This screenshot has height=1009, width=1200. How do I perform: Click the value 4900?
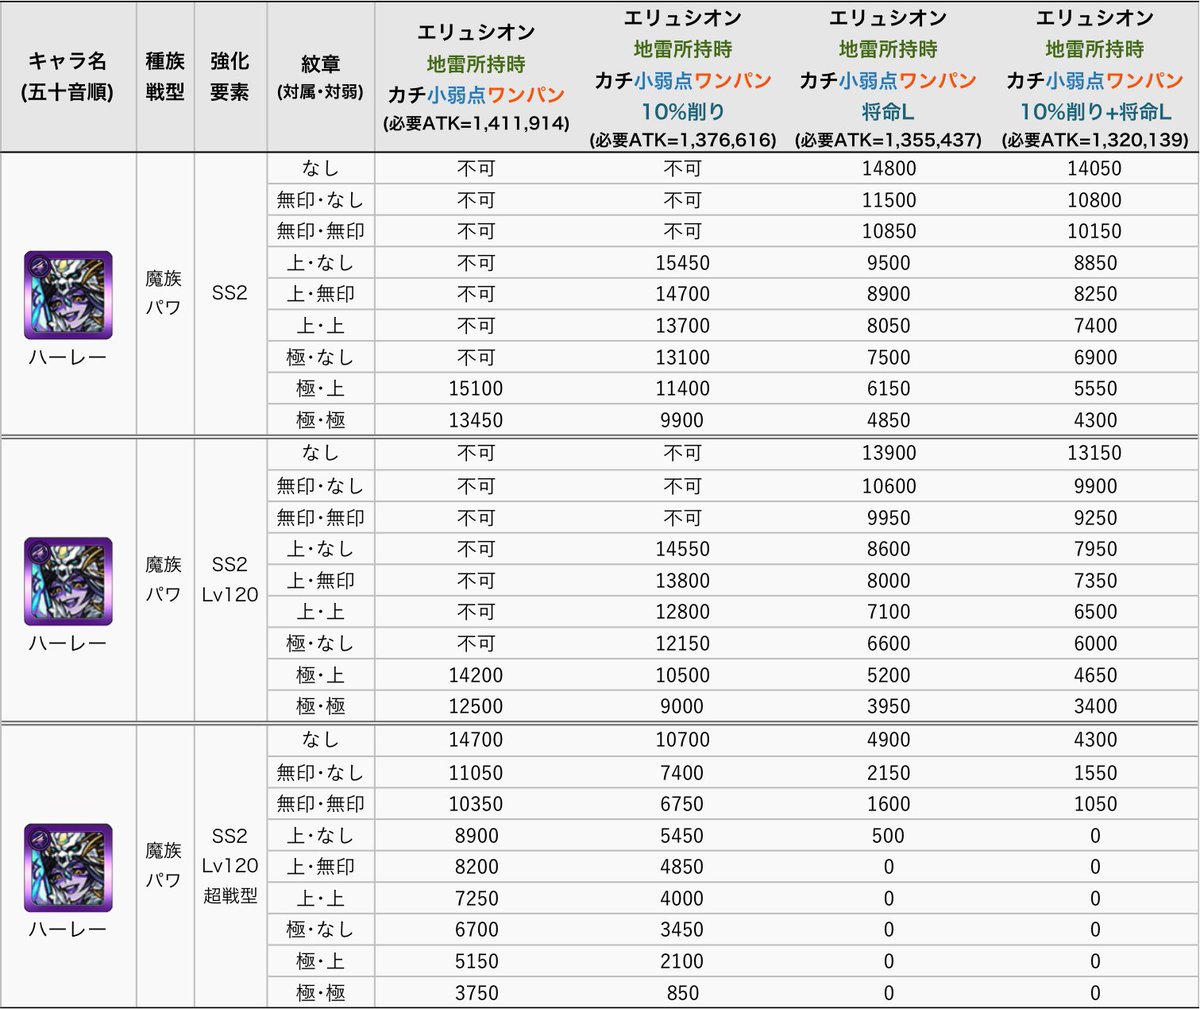pyautogui.click(x=889, y=740)
